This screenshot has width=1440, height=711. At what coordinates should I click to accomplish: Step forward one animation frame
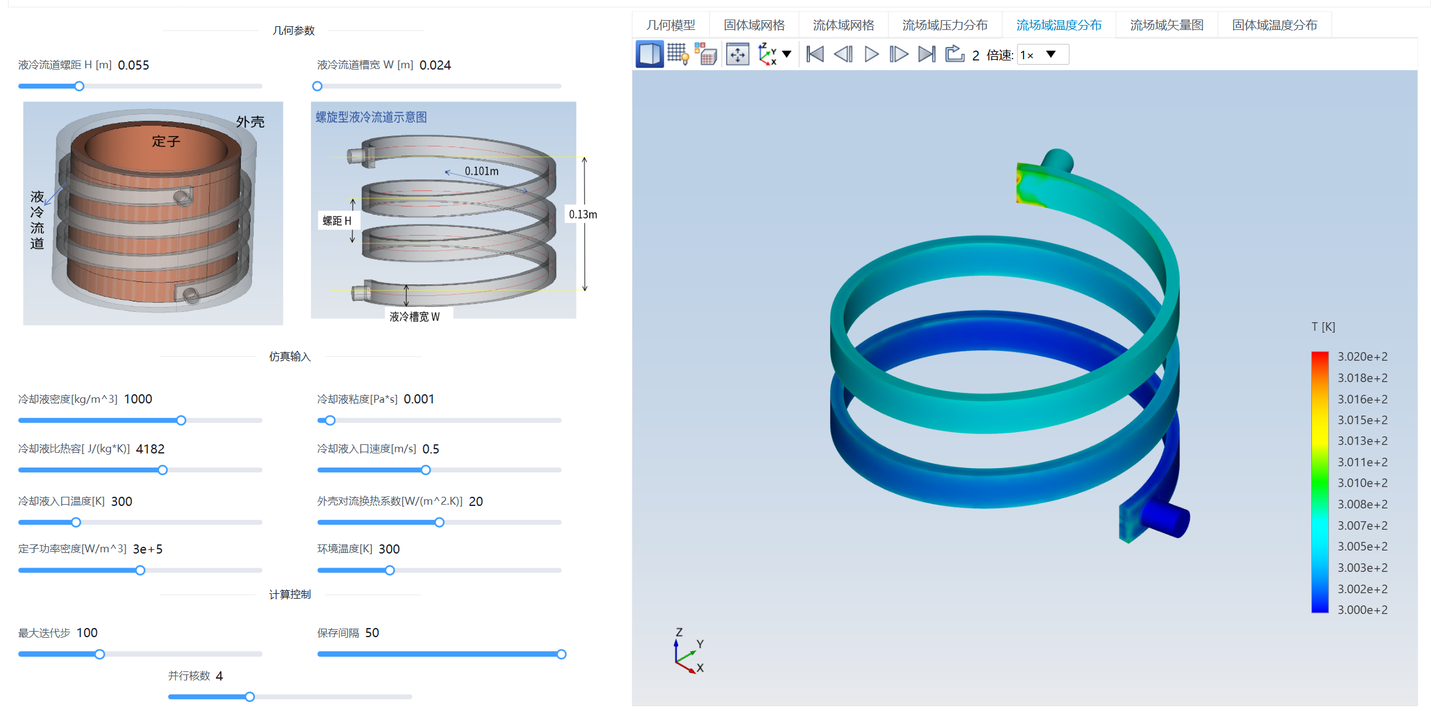[x=899, y=54]
